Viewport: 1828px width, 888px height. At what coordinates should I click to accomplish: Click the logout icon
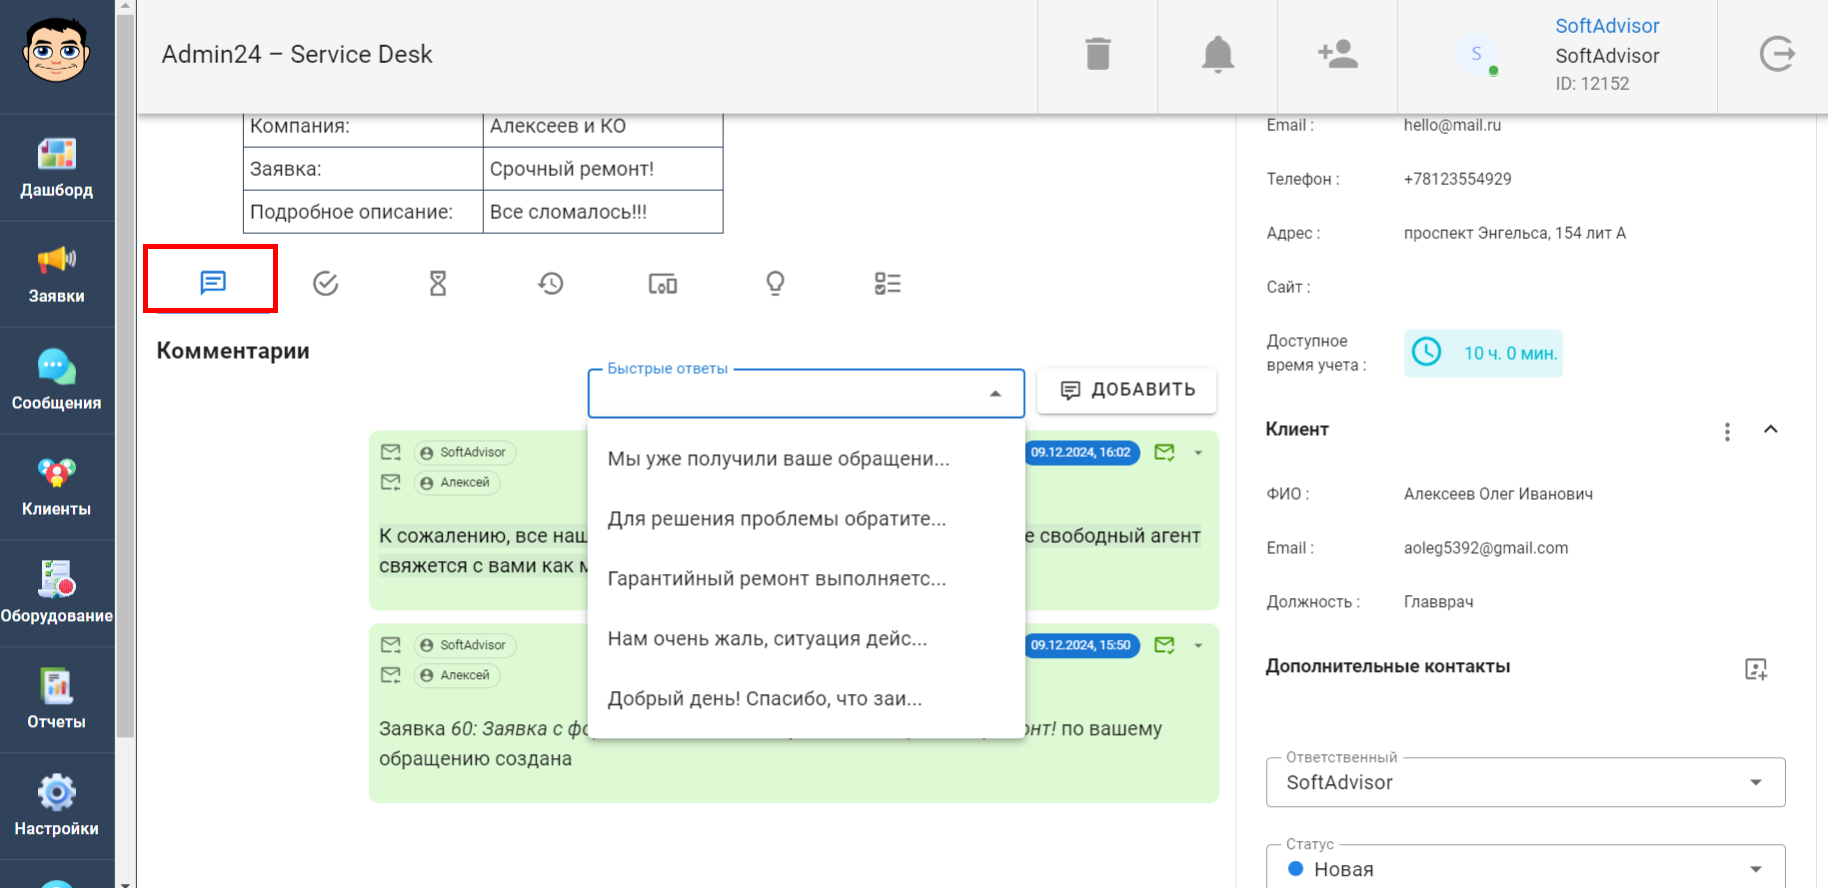[1776, 54]
